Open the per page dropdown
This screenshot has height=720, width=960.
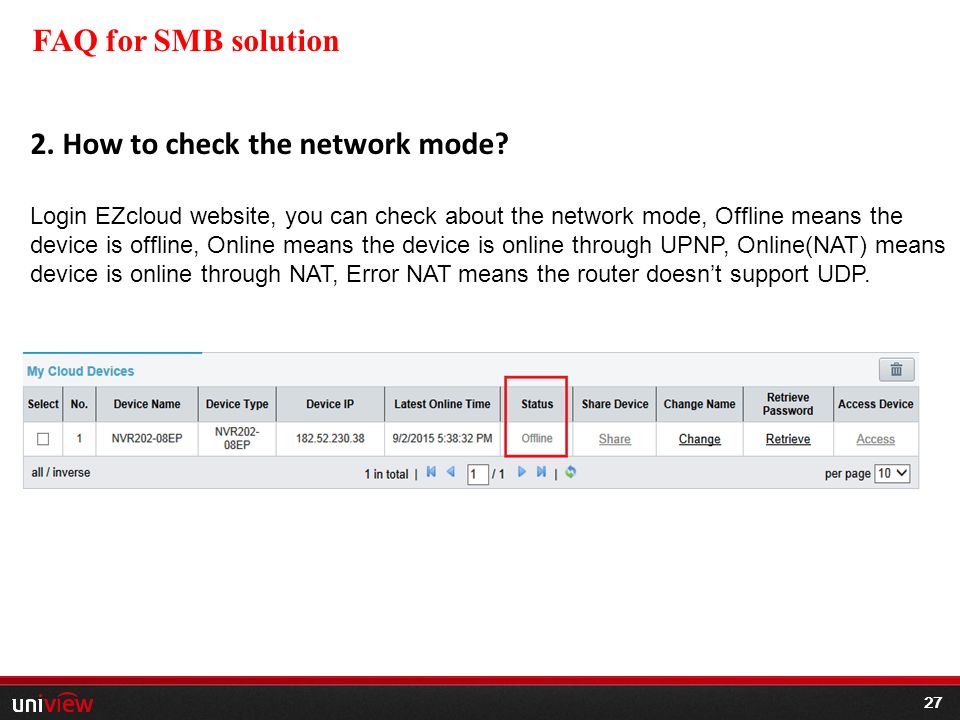click(x=892, y=473)
